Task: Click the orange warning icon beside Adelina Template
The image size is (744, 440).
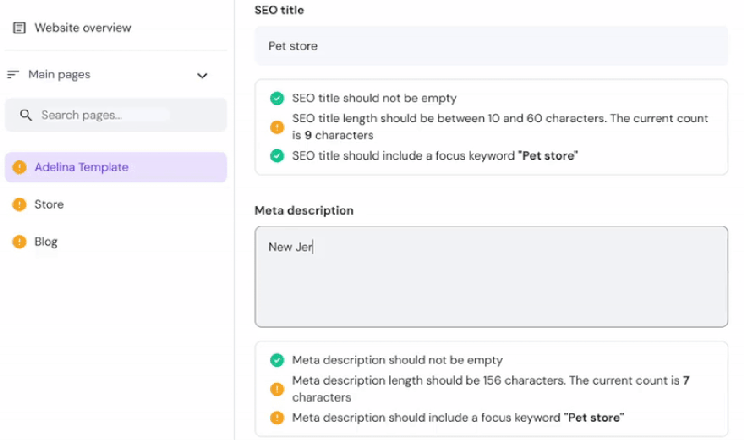Action: pos(19,167)
